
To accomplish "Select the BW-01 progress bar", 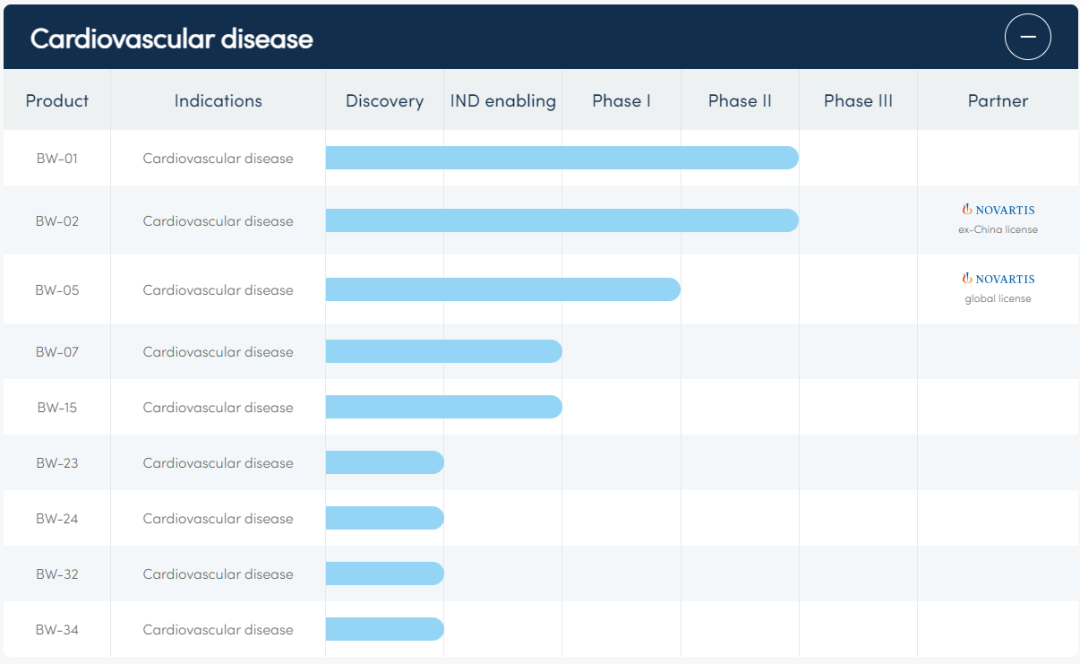I will point(561,158).
